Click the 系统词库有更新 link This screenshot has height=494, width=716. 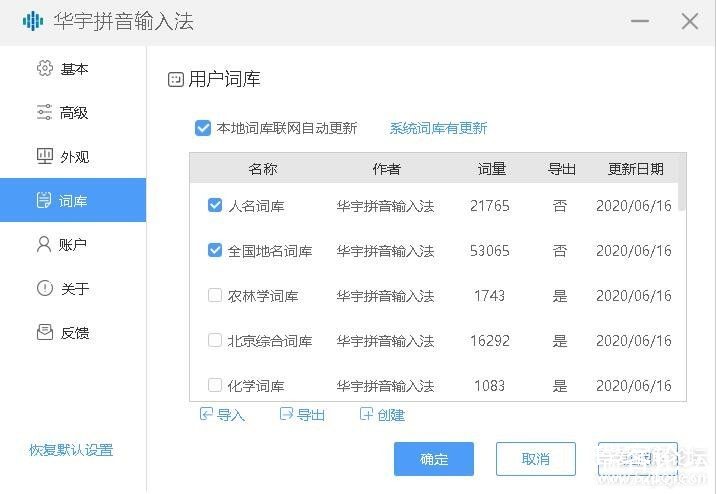pyautogui.click(x=438, y=128)
